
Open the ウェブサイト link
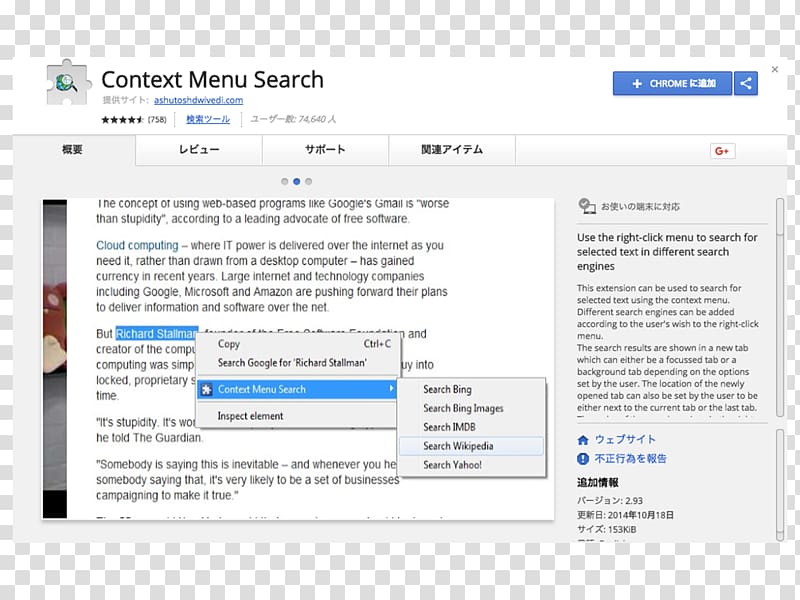(625, 439)
